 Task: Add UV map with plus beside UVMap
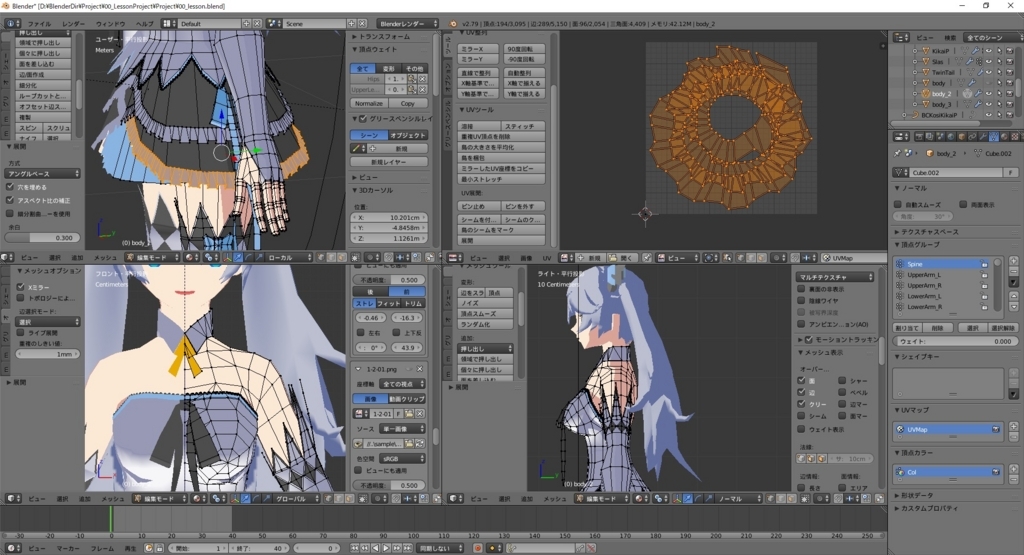tap(1014, 426)
